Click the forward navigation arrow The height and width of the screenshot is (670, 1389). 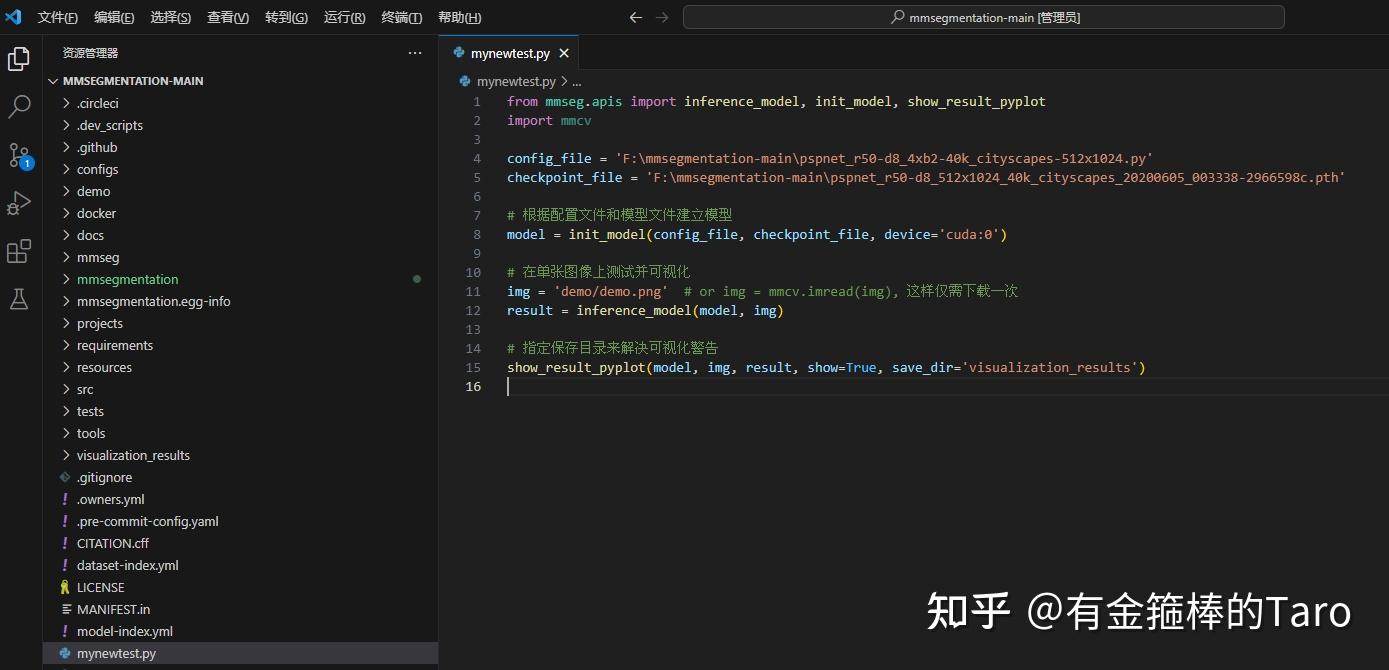(x=663, y=17)
